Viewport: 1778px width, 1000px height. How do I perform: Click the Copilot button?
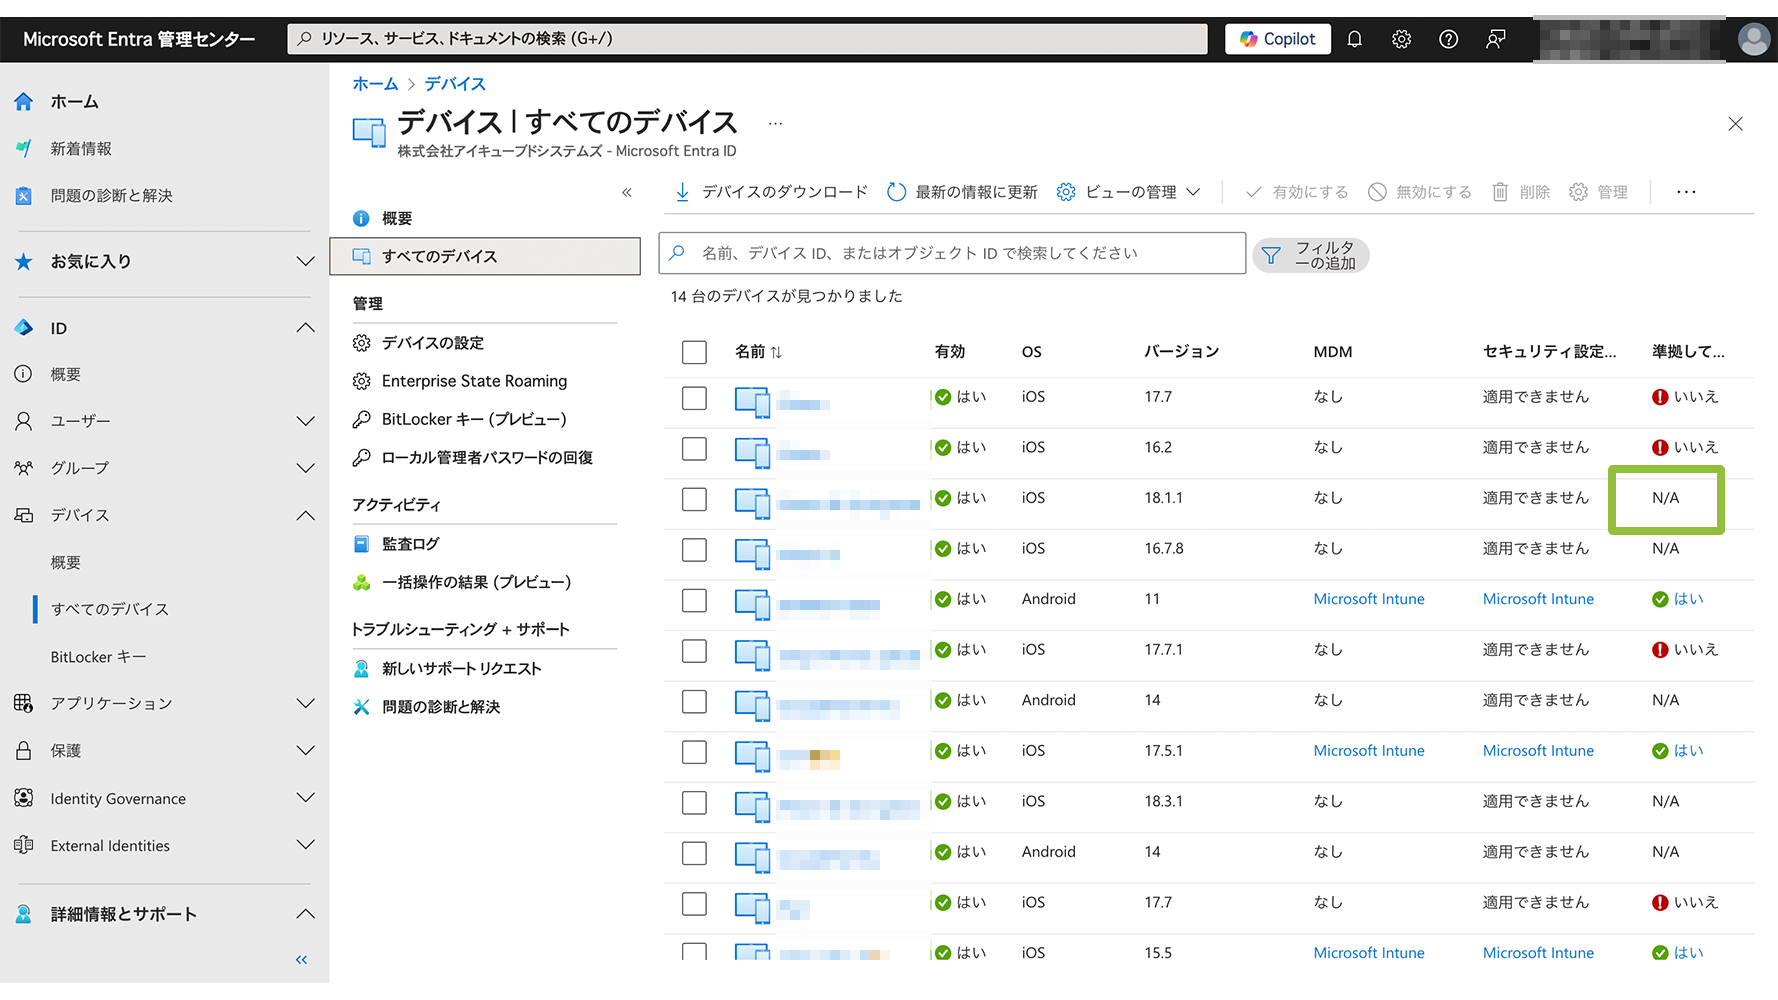click(x=1278, y=39)
